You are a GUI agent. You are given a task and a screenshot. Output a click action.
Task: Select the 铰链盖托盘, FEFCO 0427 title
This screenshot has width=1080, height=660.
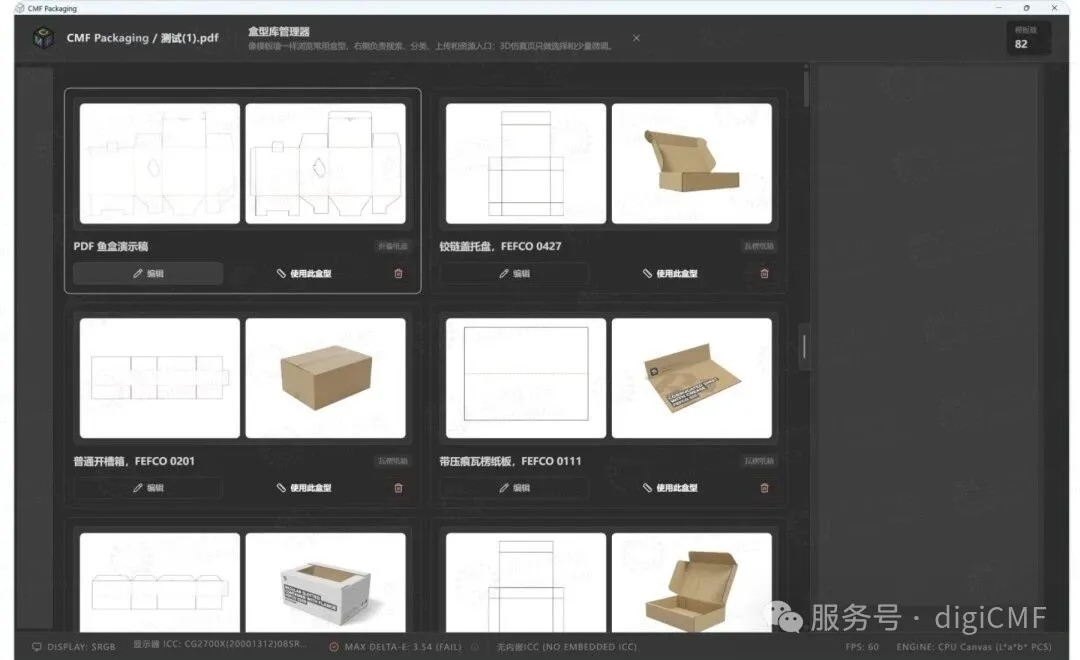pos(501,246)
